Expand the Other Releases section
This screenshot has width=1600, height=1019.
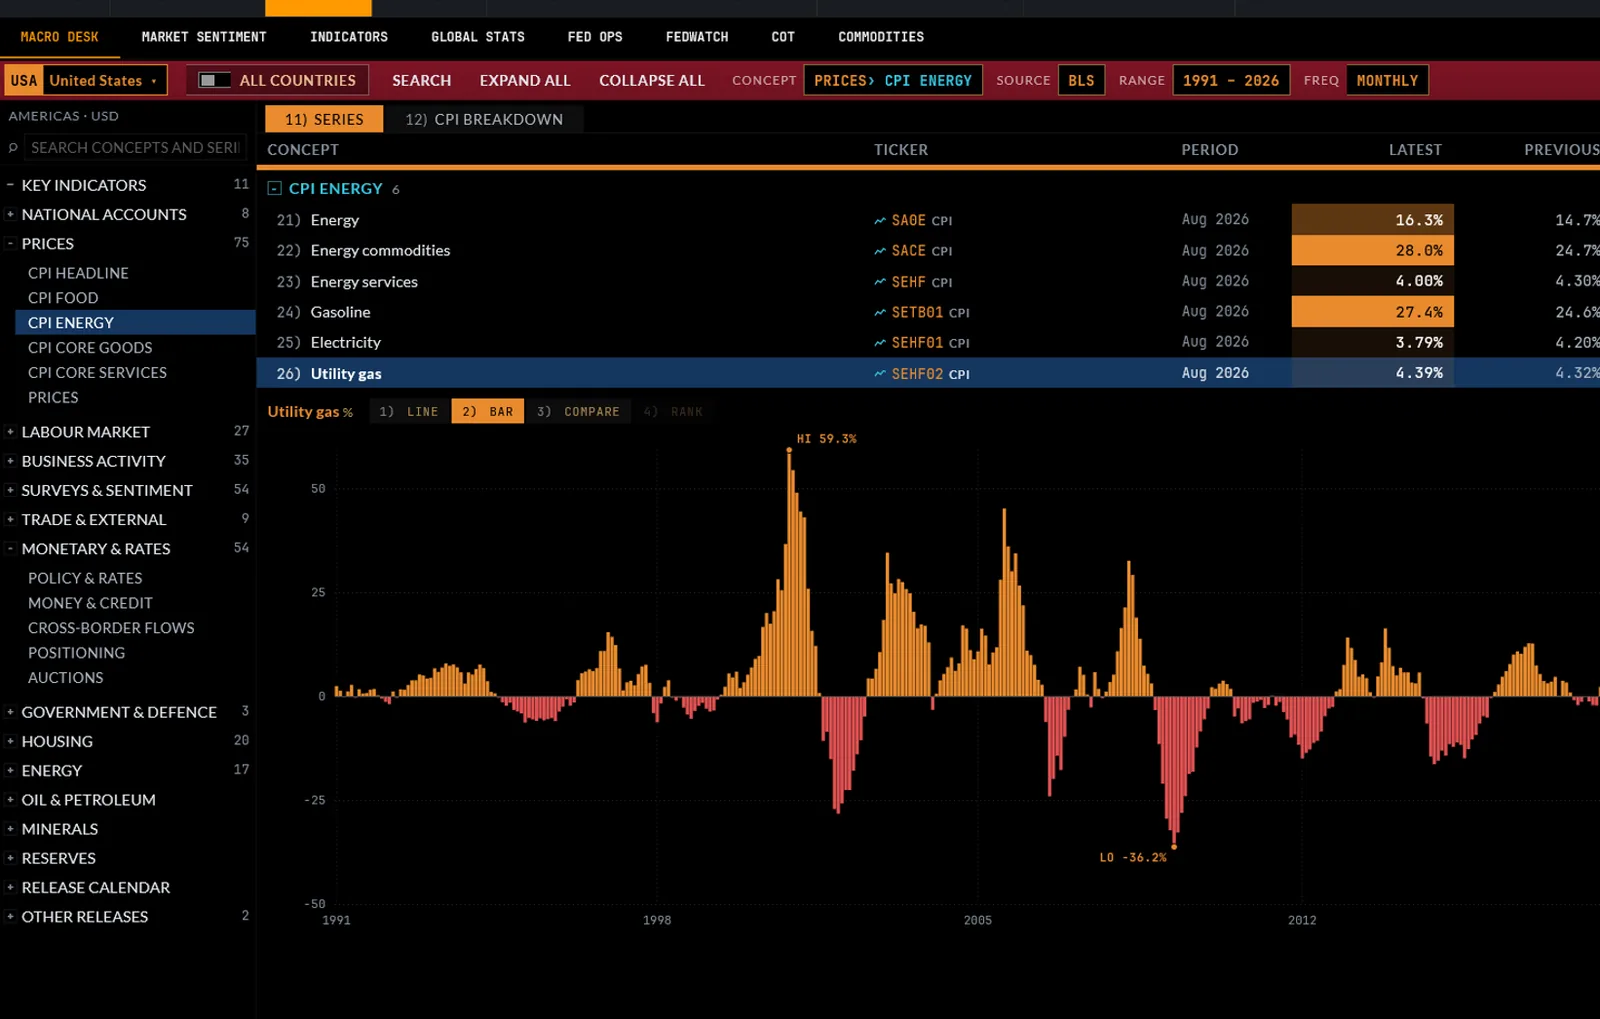(10, 916)
